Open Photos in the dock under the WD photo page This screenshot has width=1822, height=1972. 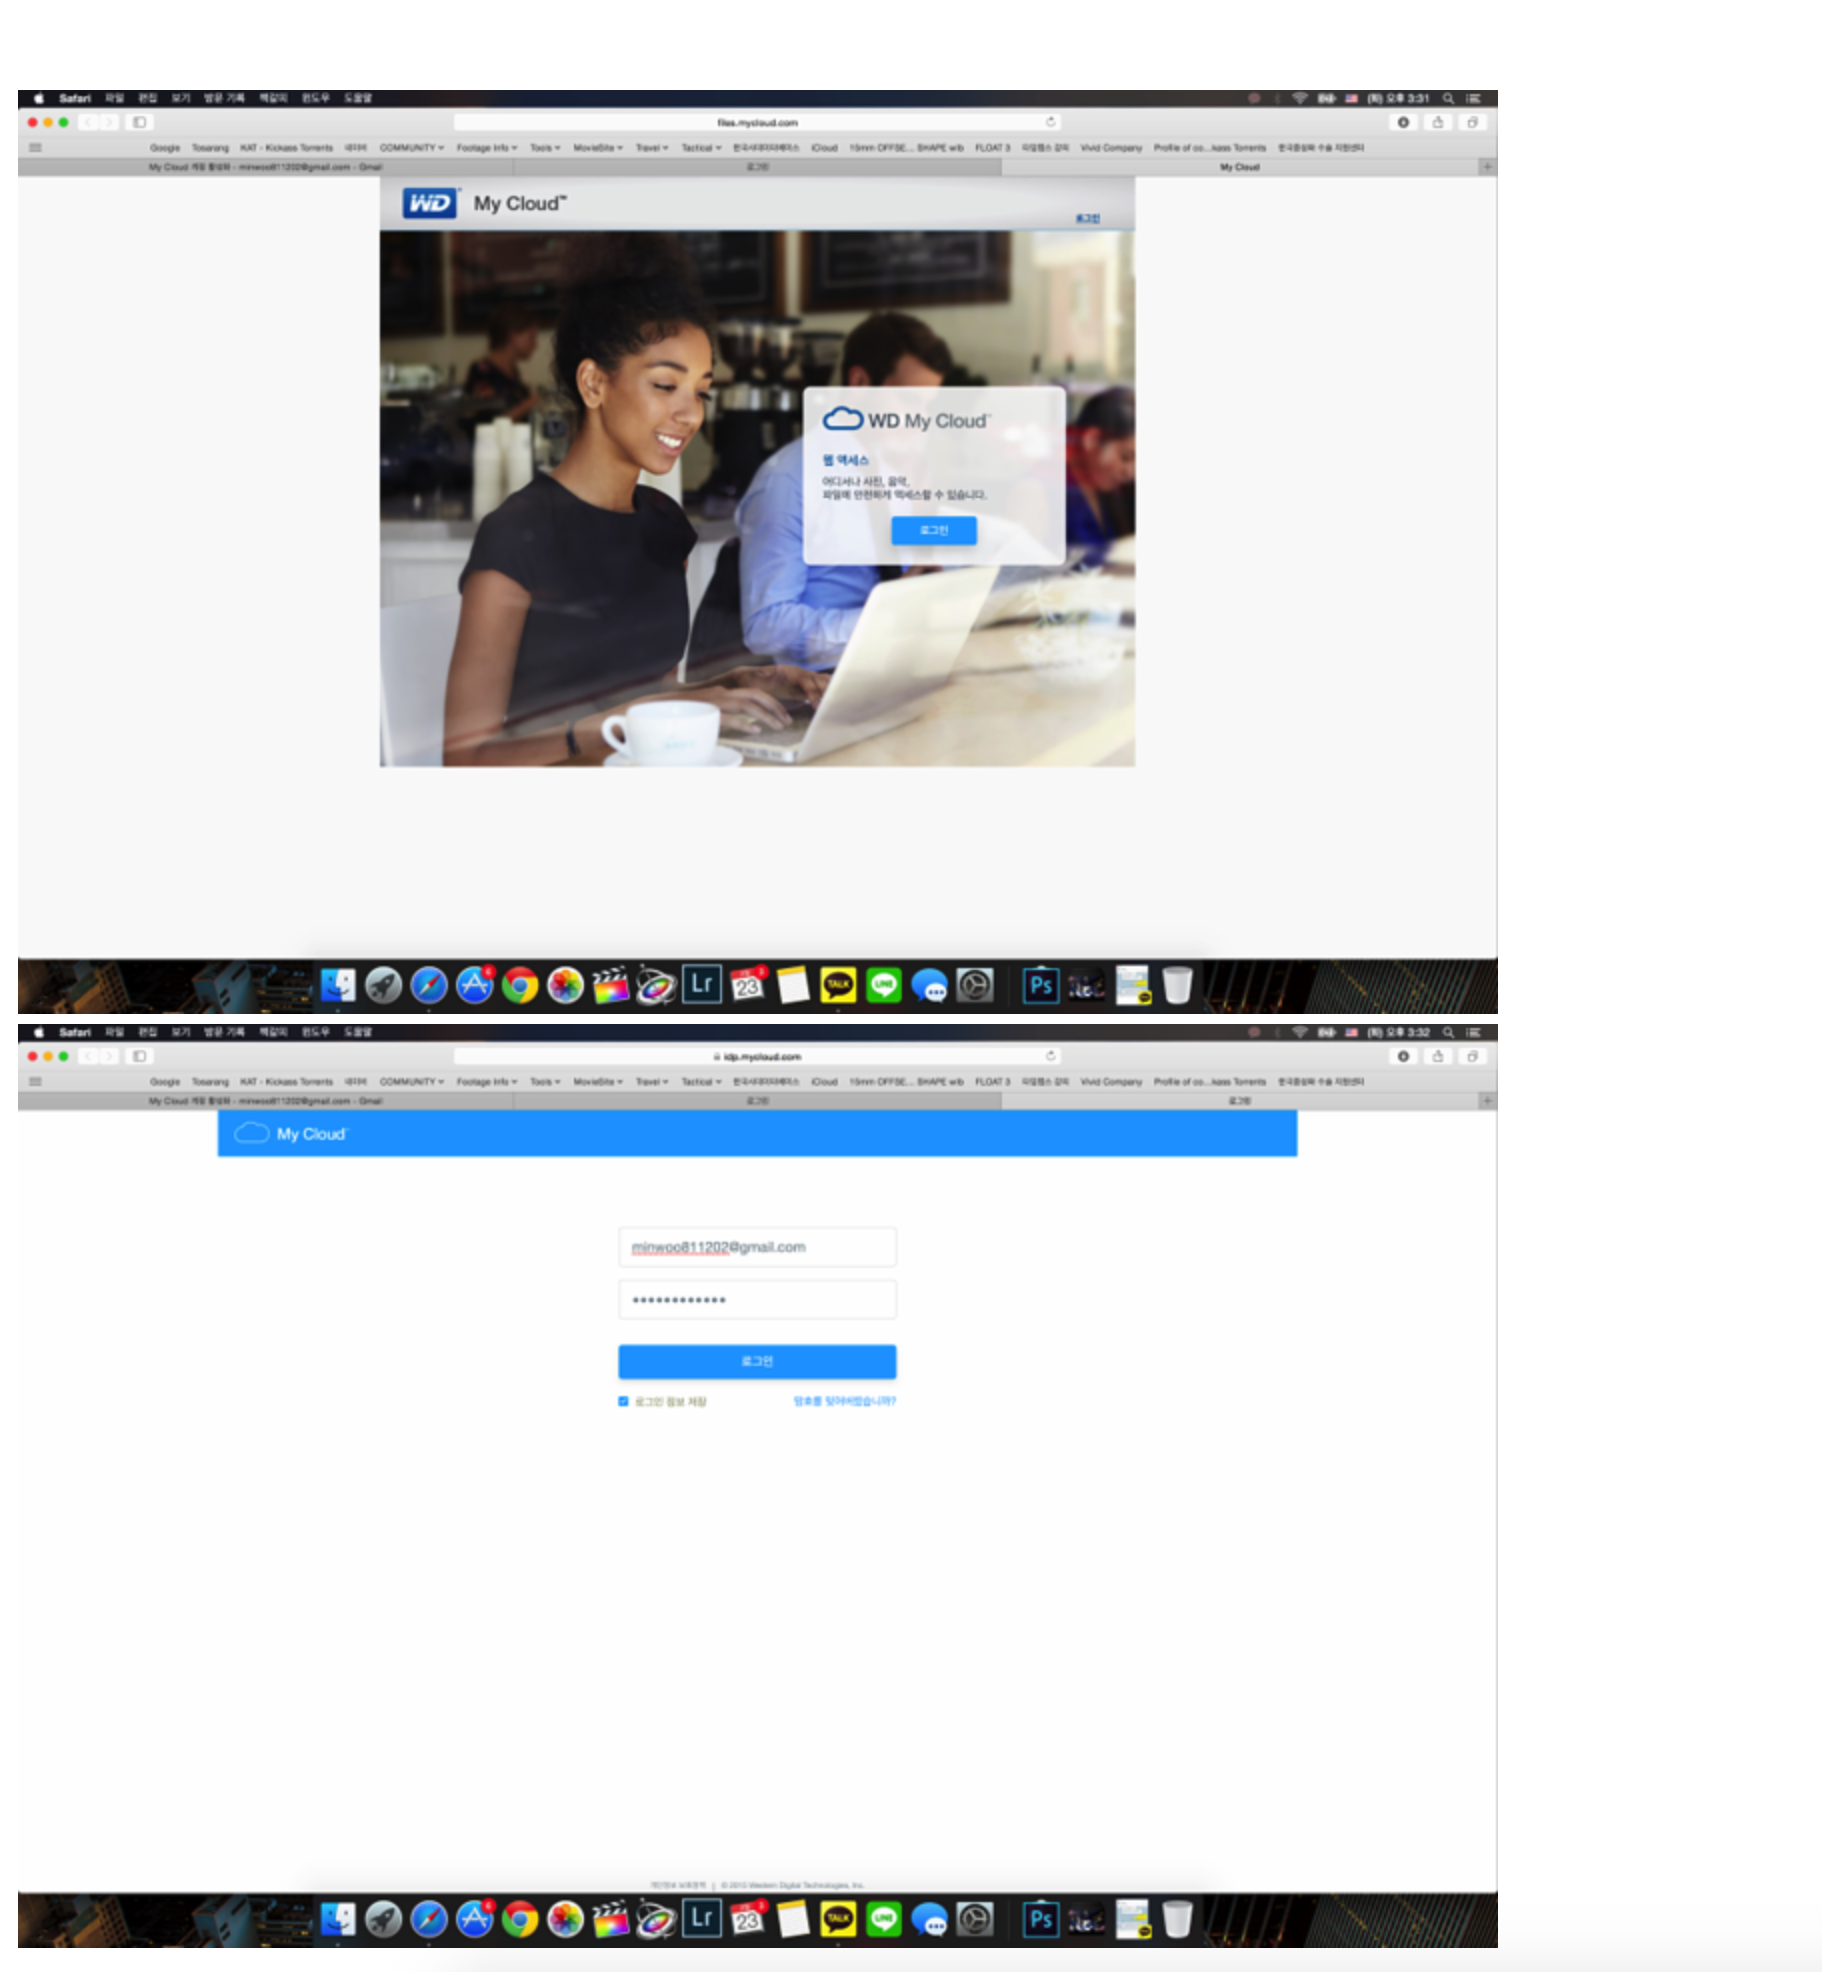tap(566, 985)
